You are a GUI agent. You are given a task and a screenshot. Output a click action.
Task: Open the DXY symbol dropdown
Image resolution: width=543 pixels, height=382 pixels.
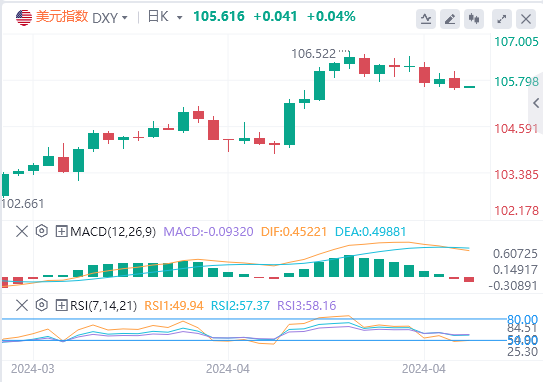110,18
